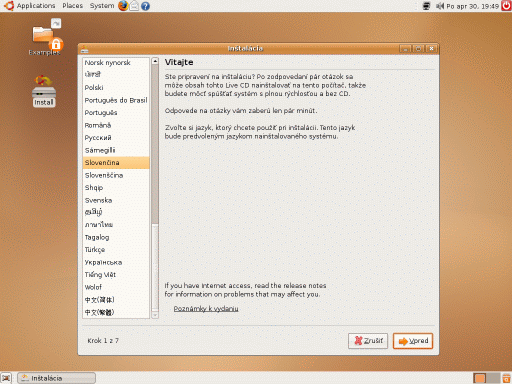Click the Krok 1 z 7 step label
The image size is (512, 384).
(x=103, y=341)
